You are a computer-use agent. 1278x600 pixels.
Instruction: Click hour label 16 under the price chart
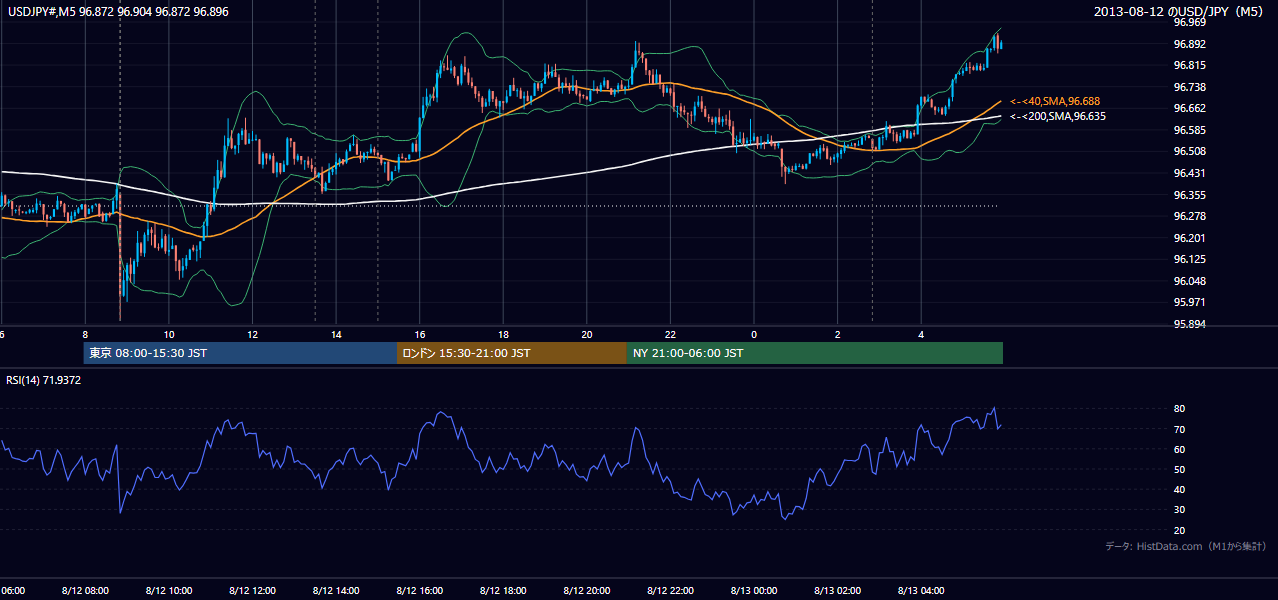point(420,334)
